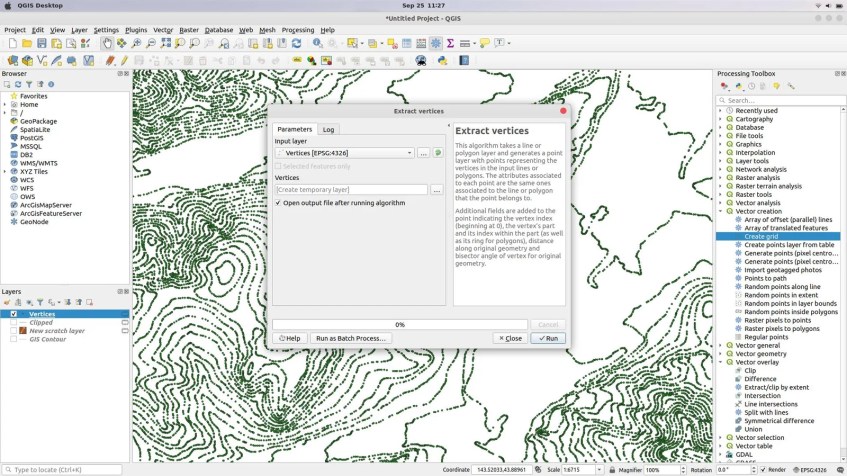
Task: Expand the XYZ Tiles browser item
Action: 5,171
